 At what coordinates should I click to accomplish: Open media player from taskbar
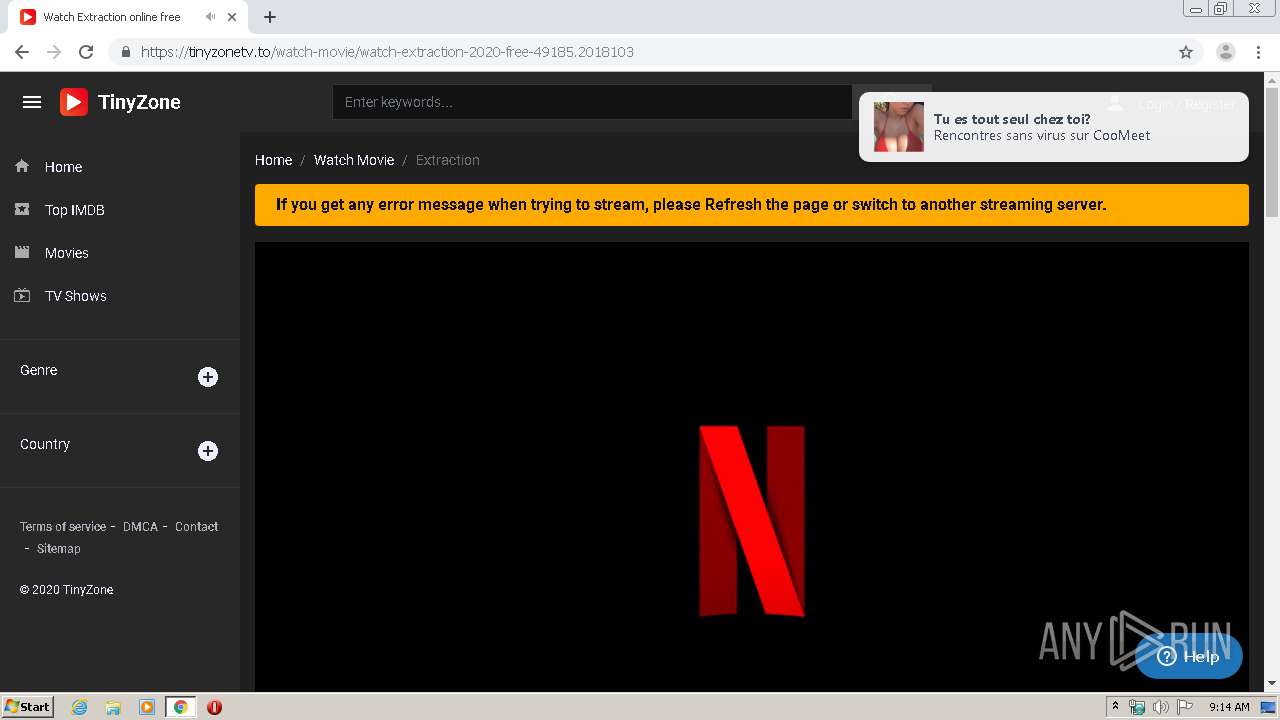147,707
